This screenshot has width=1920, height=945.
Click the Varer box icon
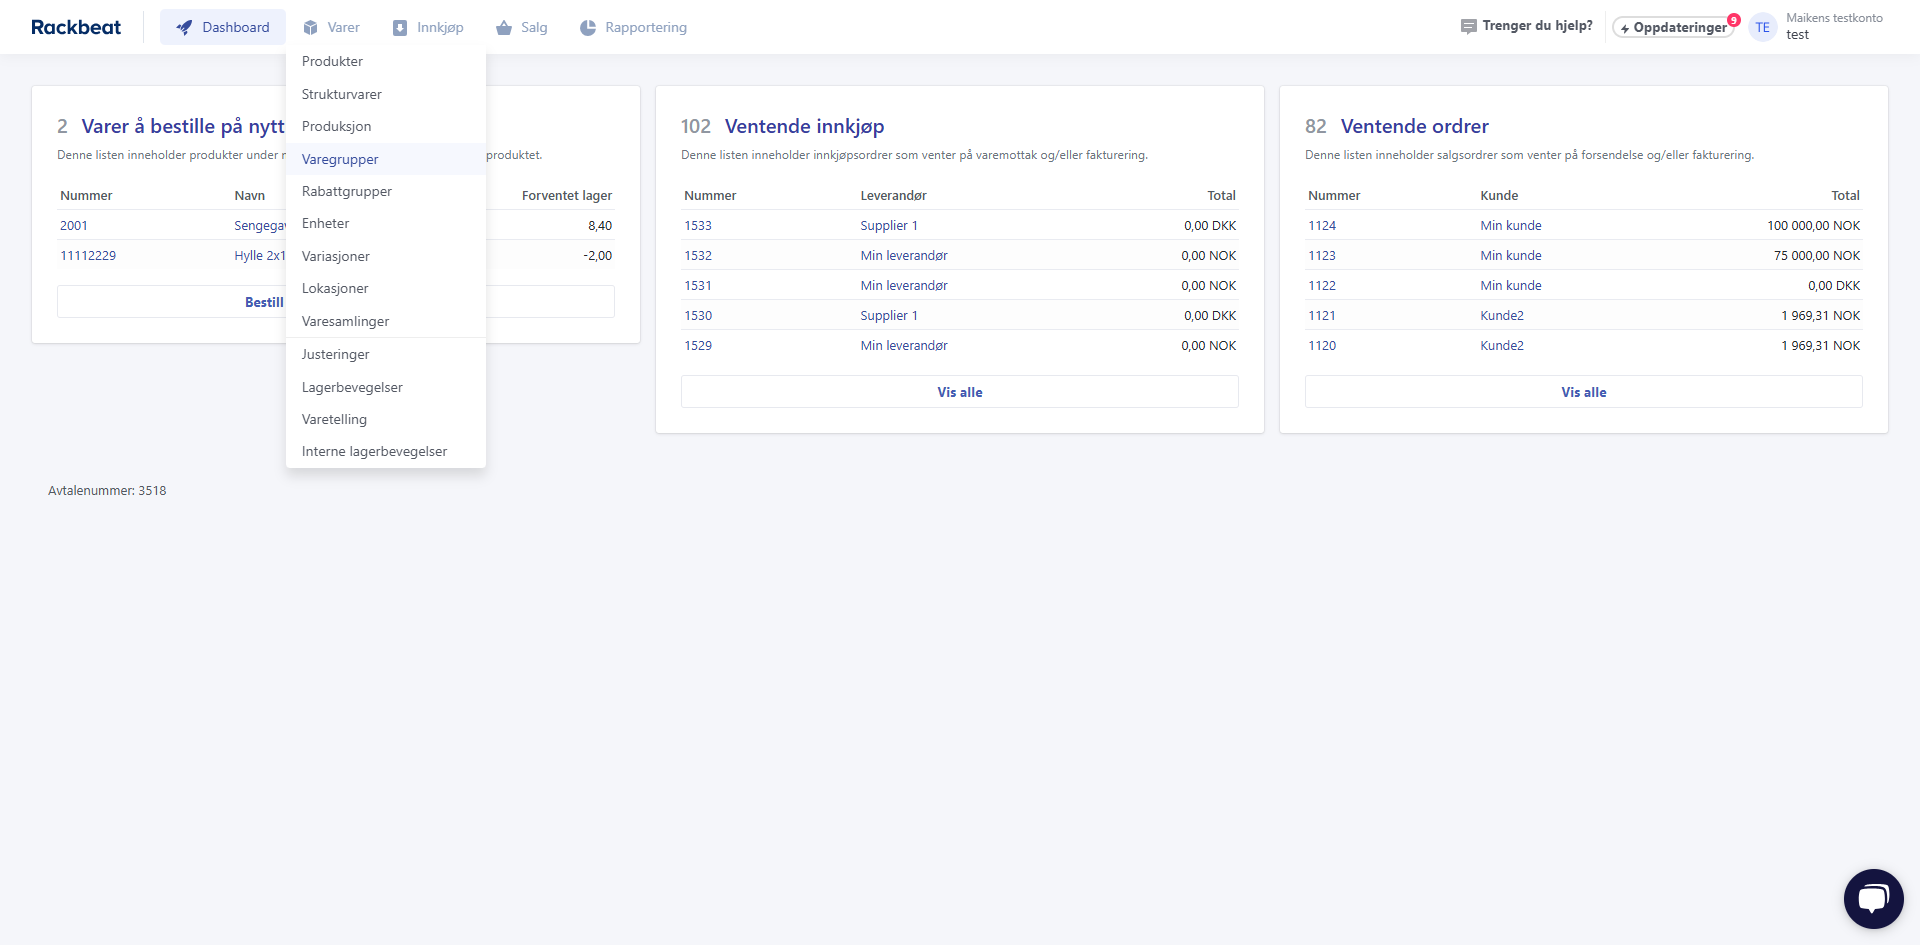coord(311,28)
